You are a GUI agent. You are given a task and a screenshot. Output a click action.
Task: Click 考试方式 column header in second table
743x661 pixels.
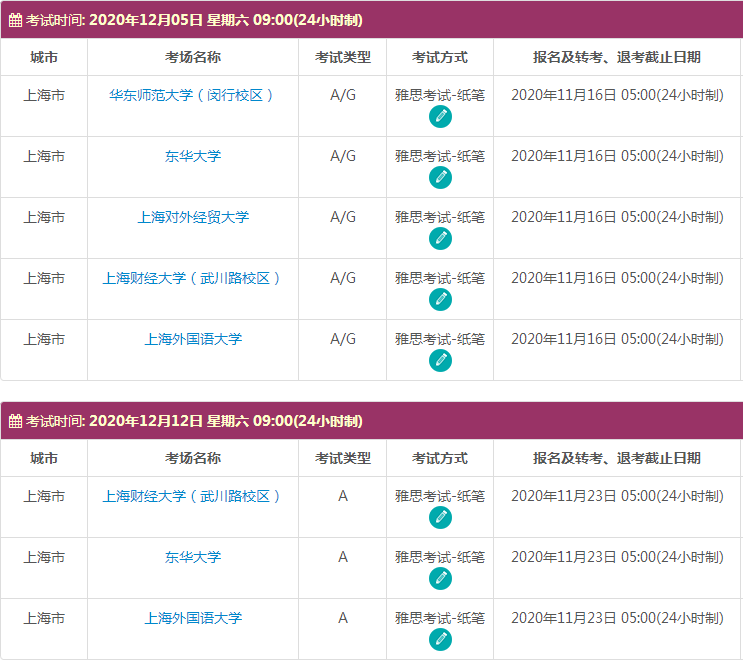440,458
